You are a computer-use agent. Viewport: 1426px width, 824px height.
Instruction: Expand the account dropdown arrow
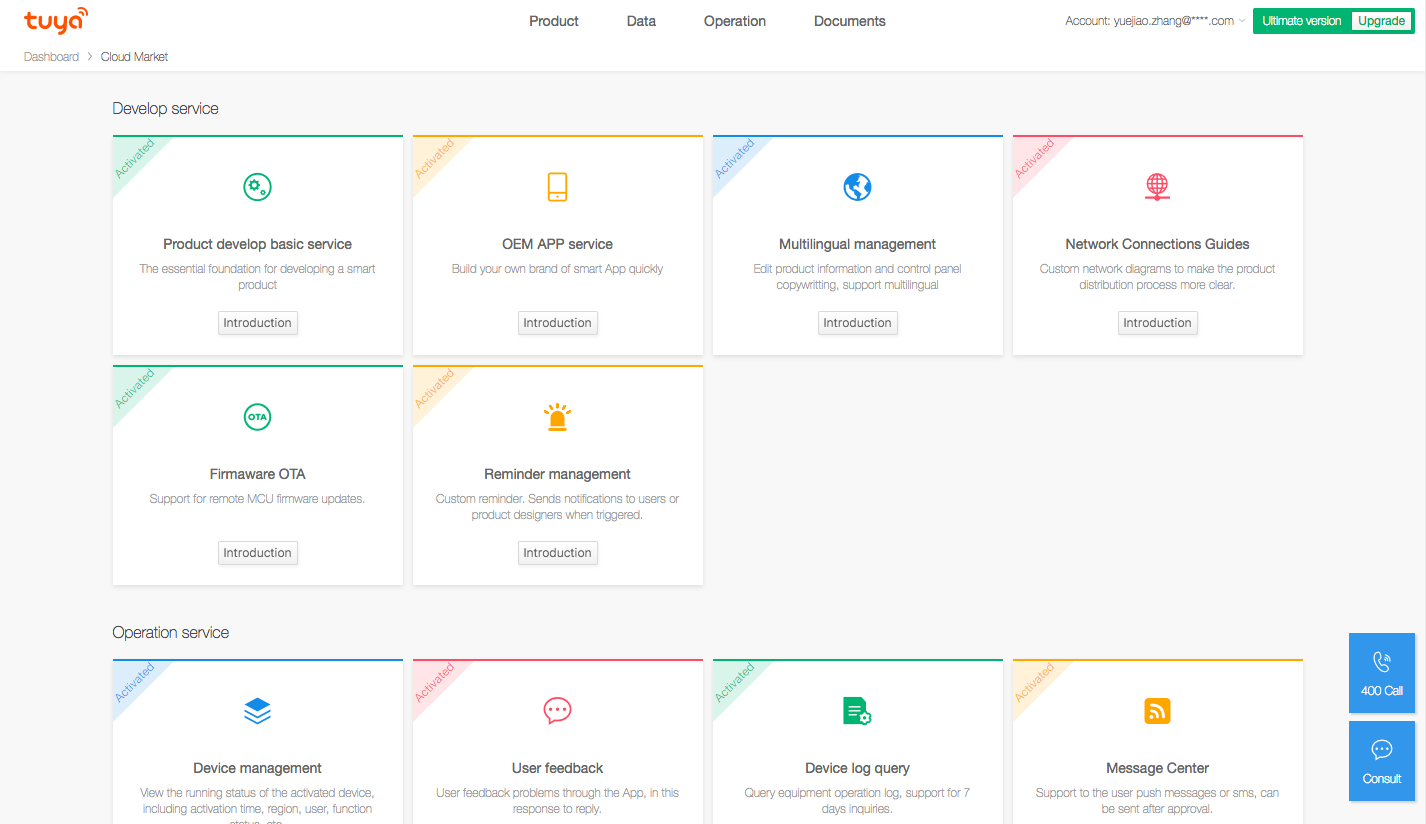point(1242,21)
